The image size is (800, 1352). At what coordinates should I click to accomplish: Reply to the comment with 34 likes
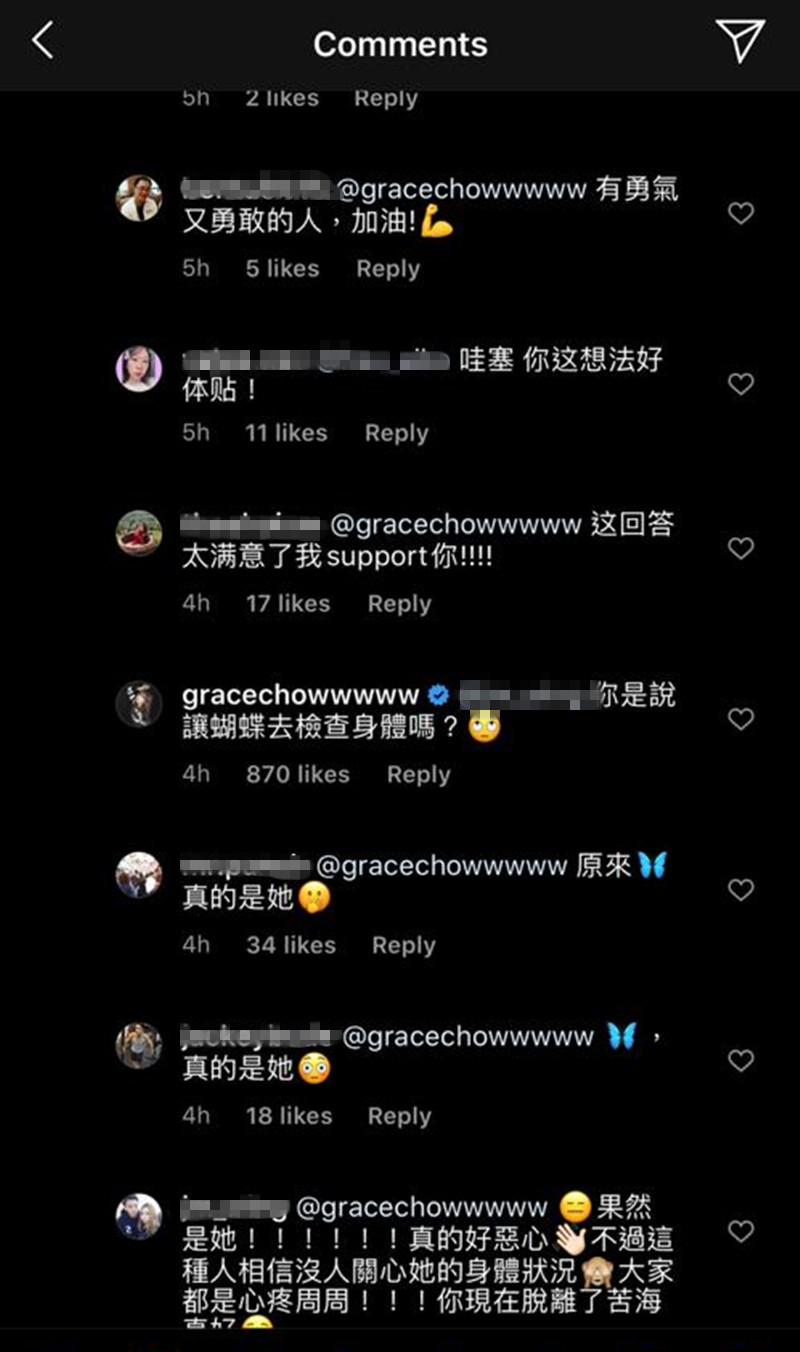point(403,945)
